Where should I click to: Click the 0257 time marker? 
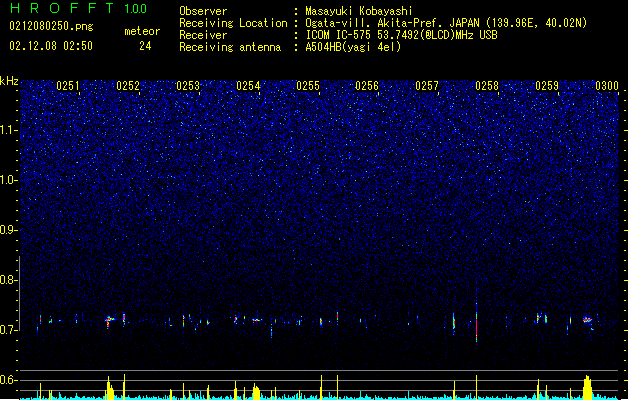tap(427, 86)
